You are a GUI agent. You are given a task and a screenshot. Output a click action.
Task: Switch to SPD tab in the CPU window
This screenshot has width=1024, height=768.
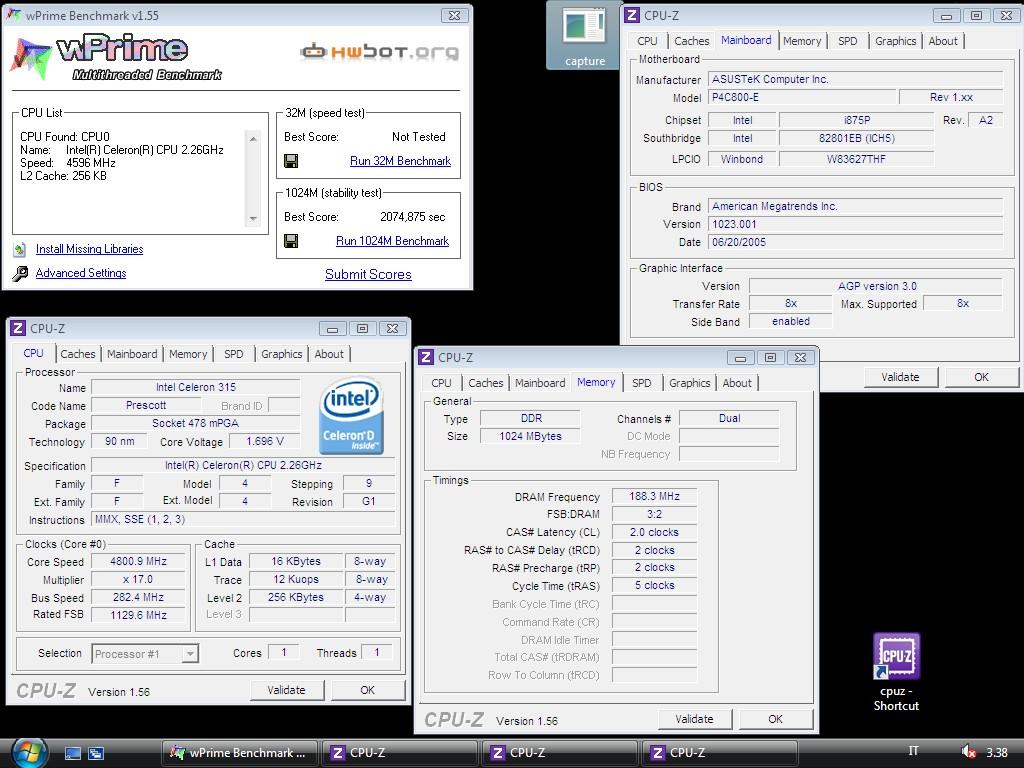tap(233, 354)
